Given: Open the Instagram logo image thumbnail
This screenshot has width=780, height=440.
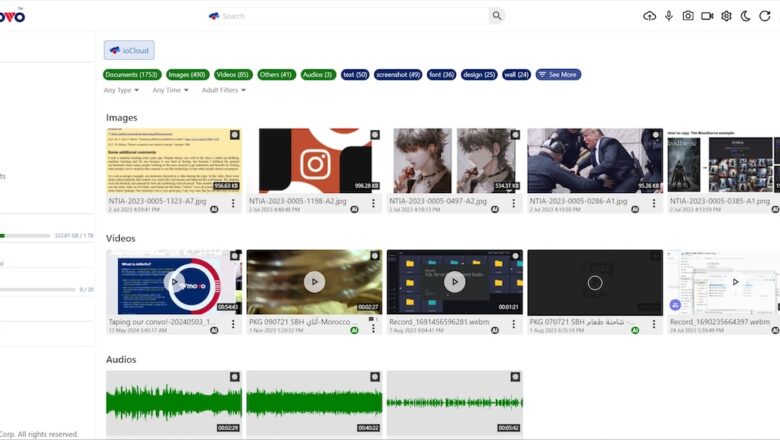Looking at the screenshot, I should click(x=314, y=161).
